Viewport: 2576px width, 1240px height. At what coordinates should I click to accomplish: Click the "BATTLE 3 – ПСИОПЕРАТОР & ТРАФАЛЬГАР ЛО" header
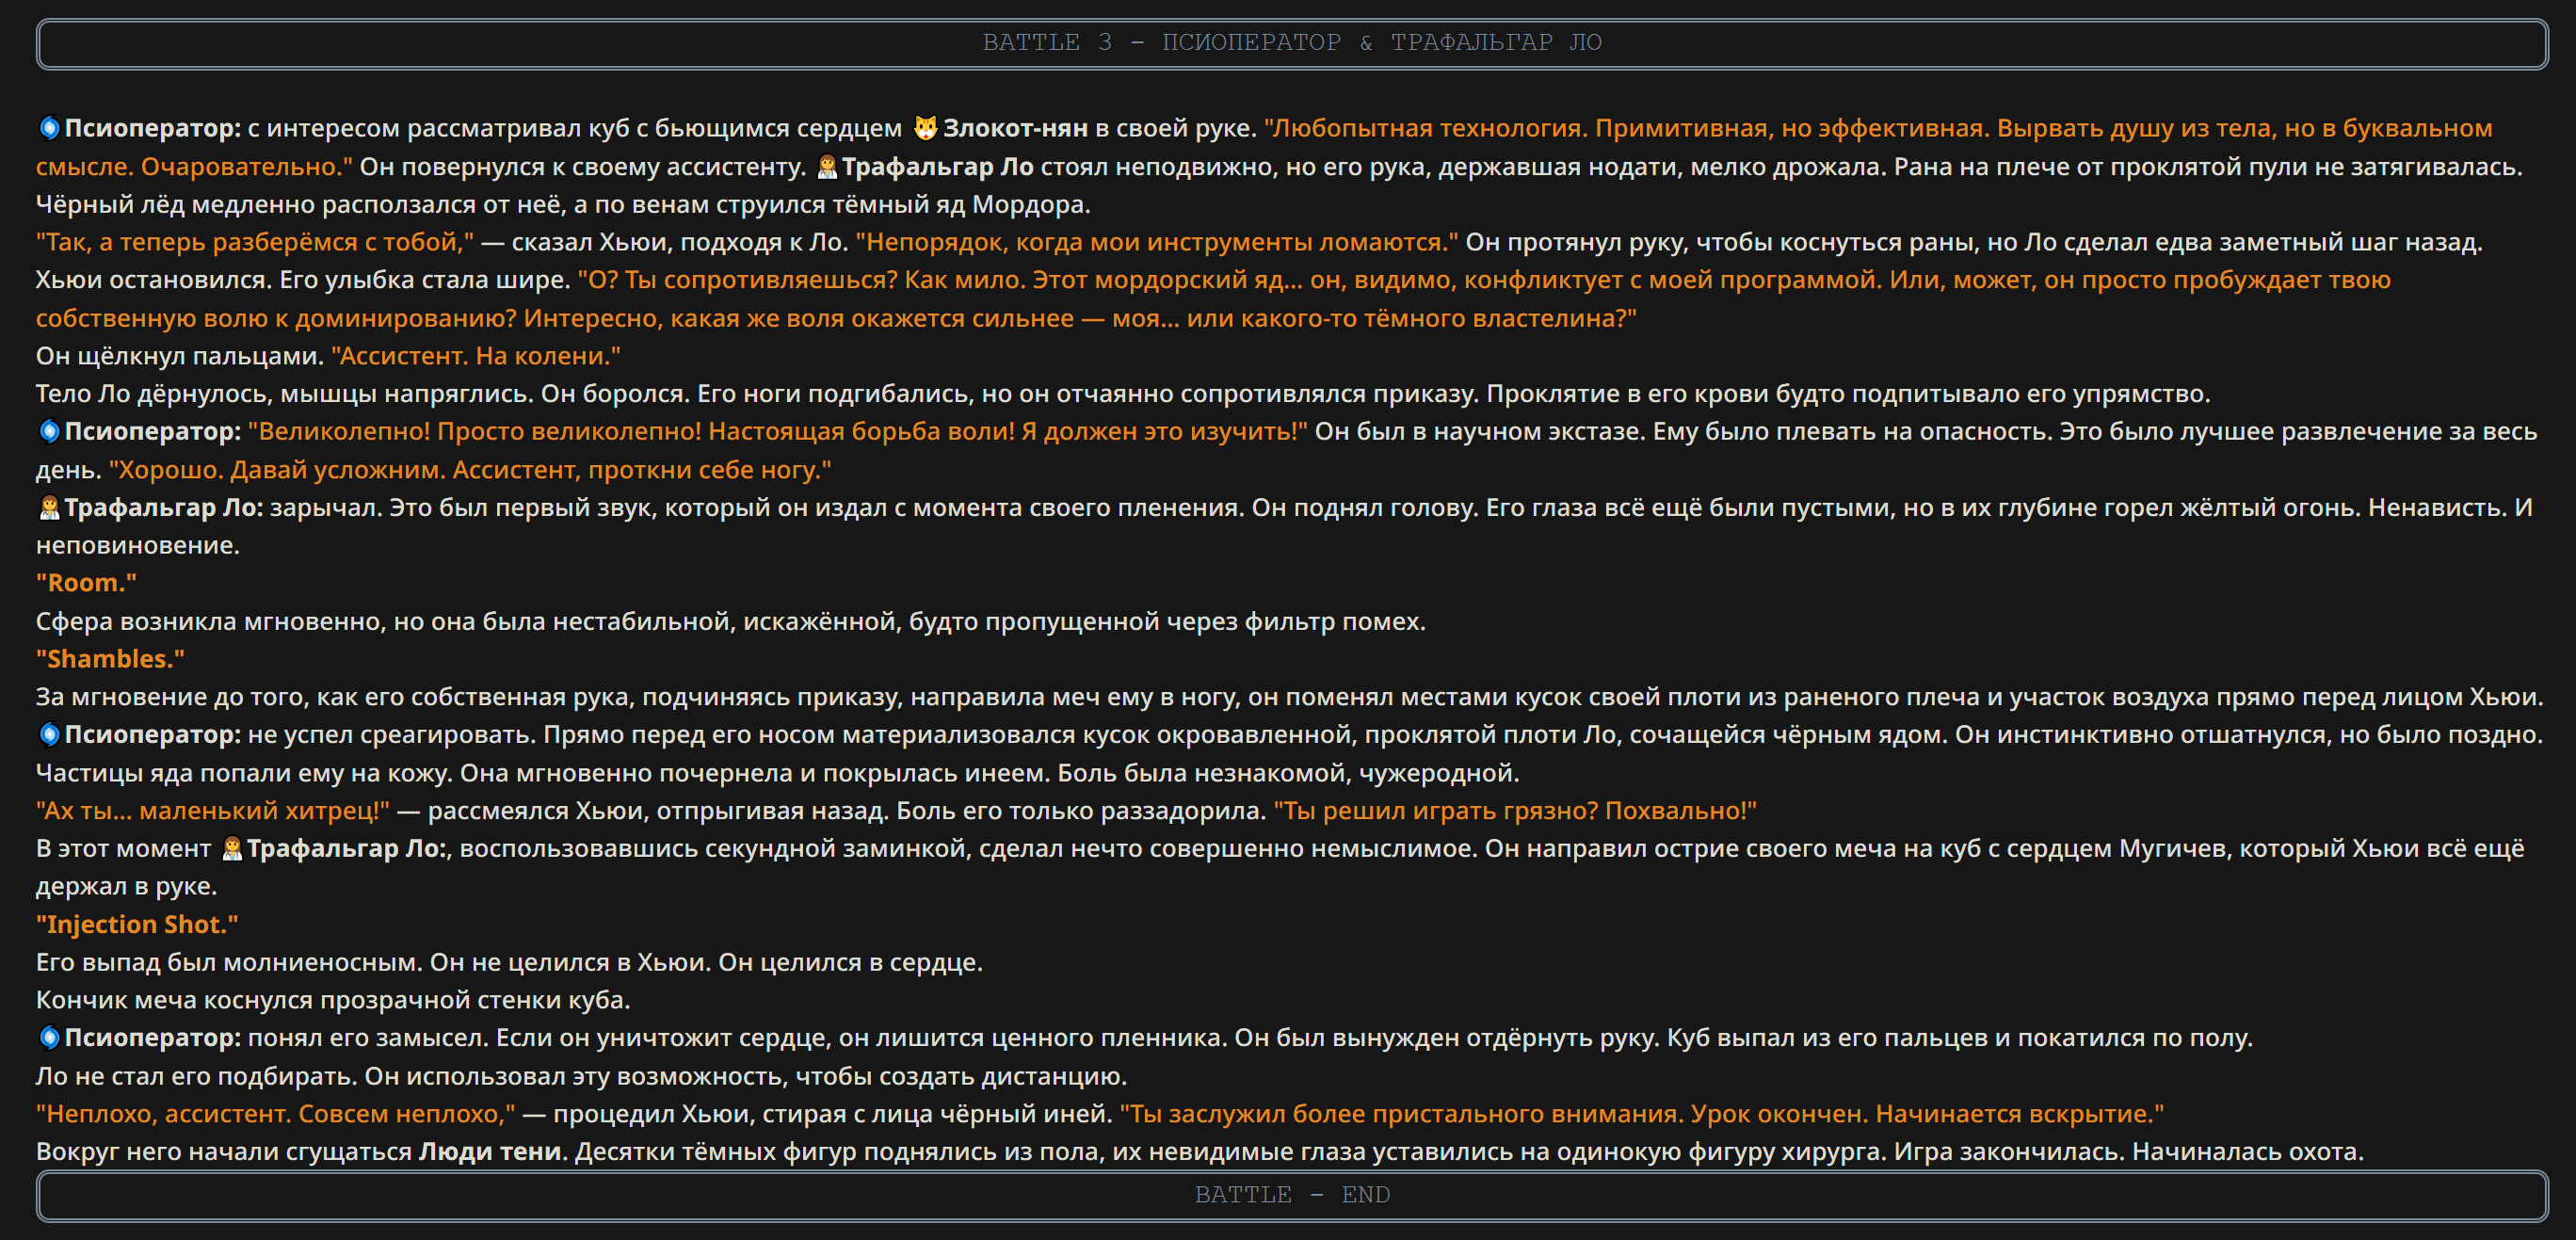[1292, 43]
